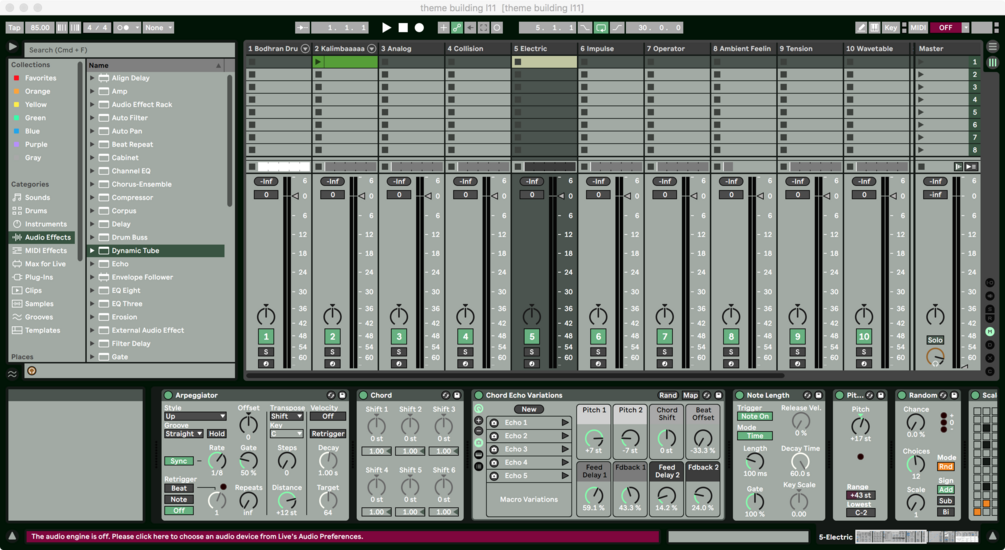Click the Map button in Chord Echo Variations
Screen dimensions: 1005x550
690,396
